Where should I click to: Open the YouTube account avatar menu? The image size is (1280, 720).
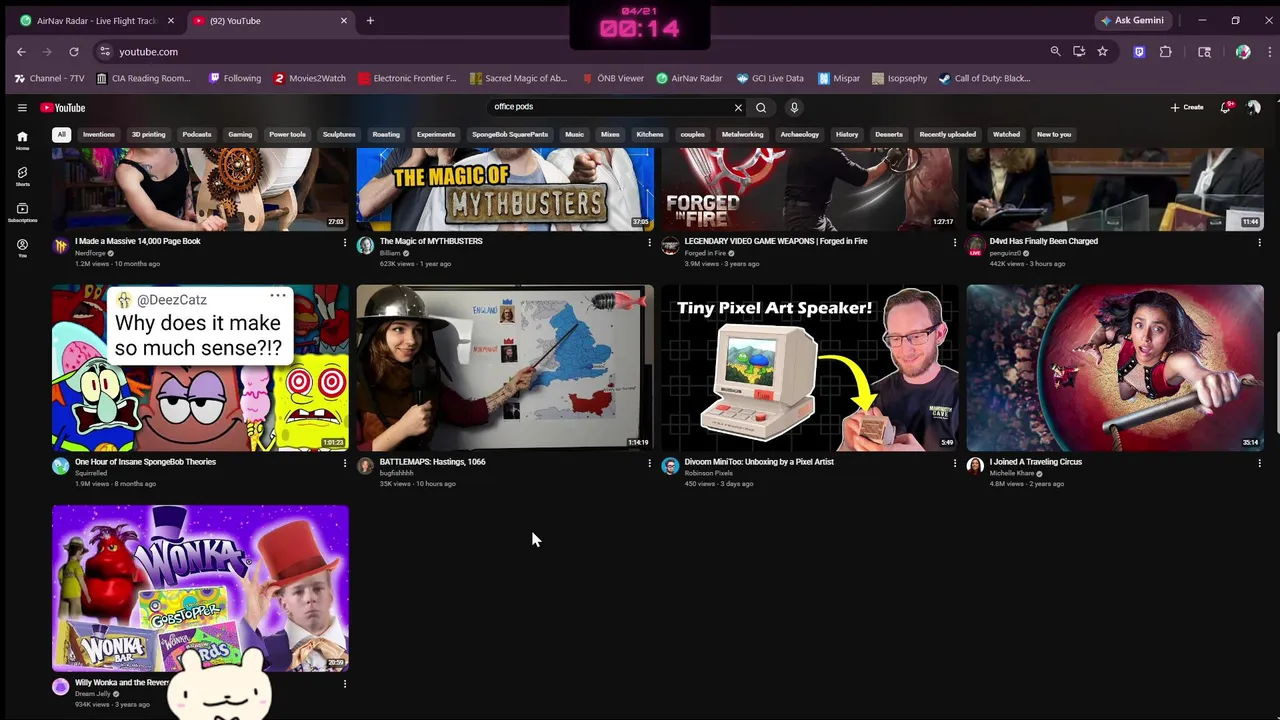point(1254,108)
